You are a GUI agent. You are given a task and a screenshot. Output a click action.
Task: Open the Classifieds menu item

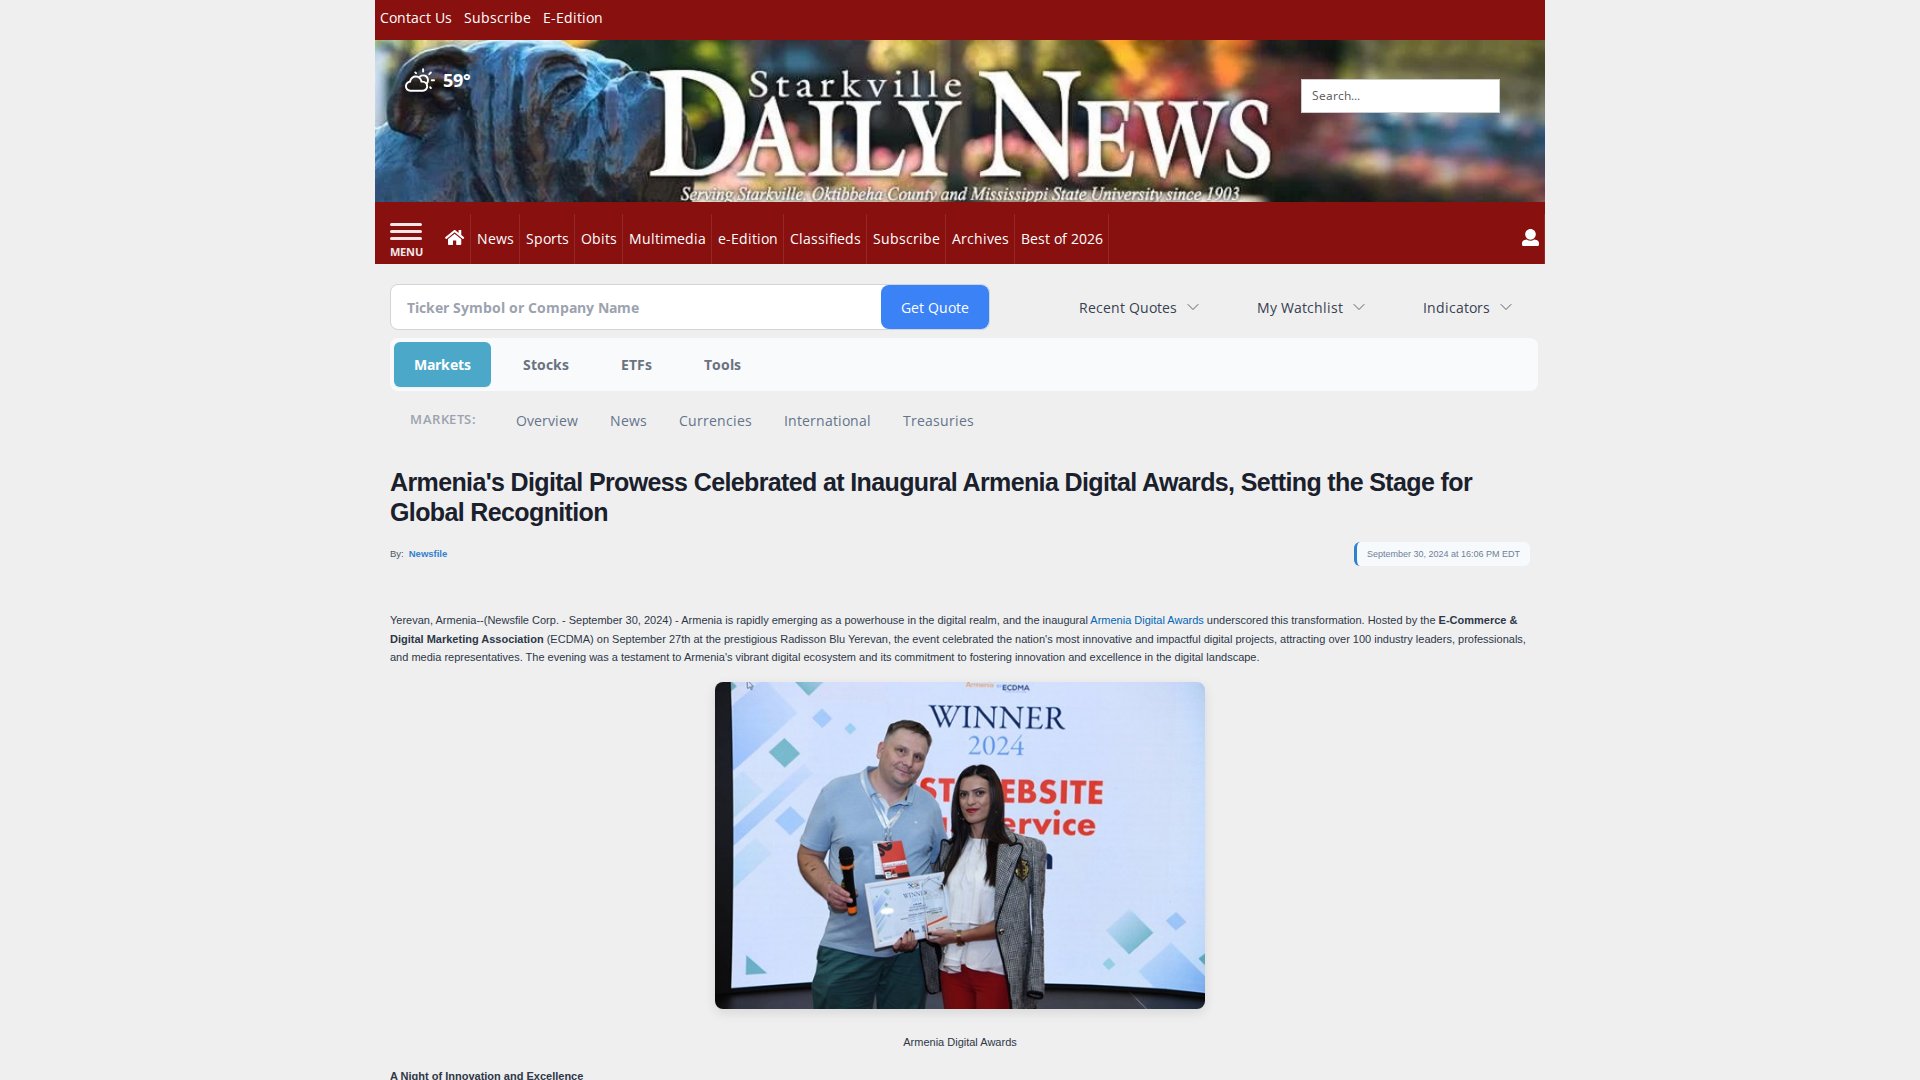824,238
